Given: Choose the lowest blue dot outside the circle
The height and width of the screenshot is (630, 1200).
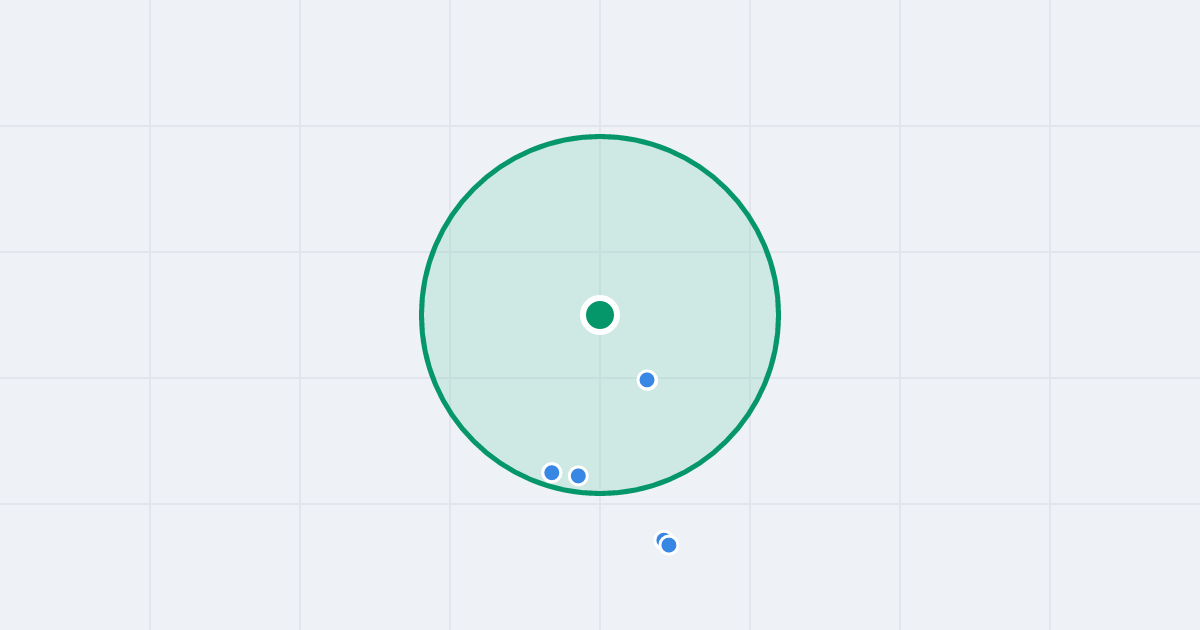Looking at the screenshot, I should point(669,545).
